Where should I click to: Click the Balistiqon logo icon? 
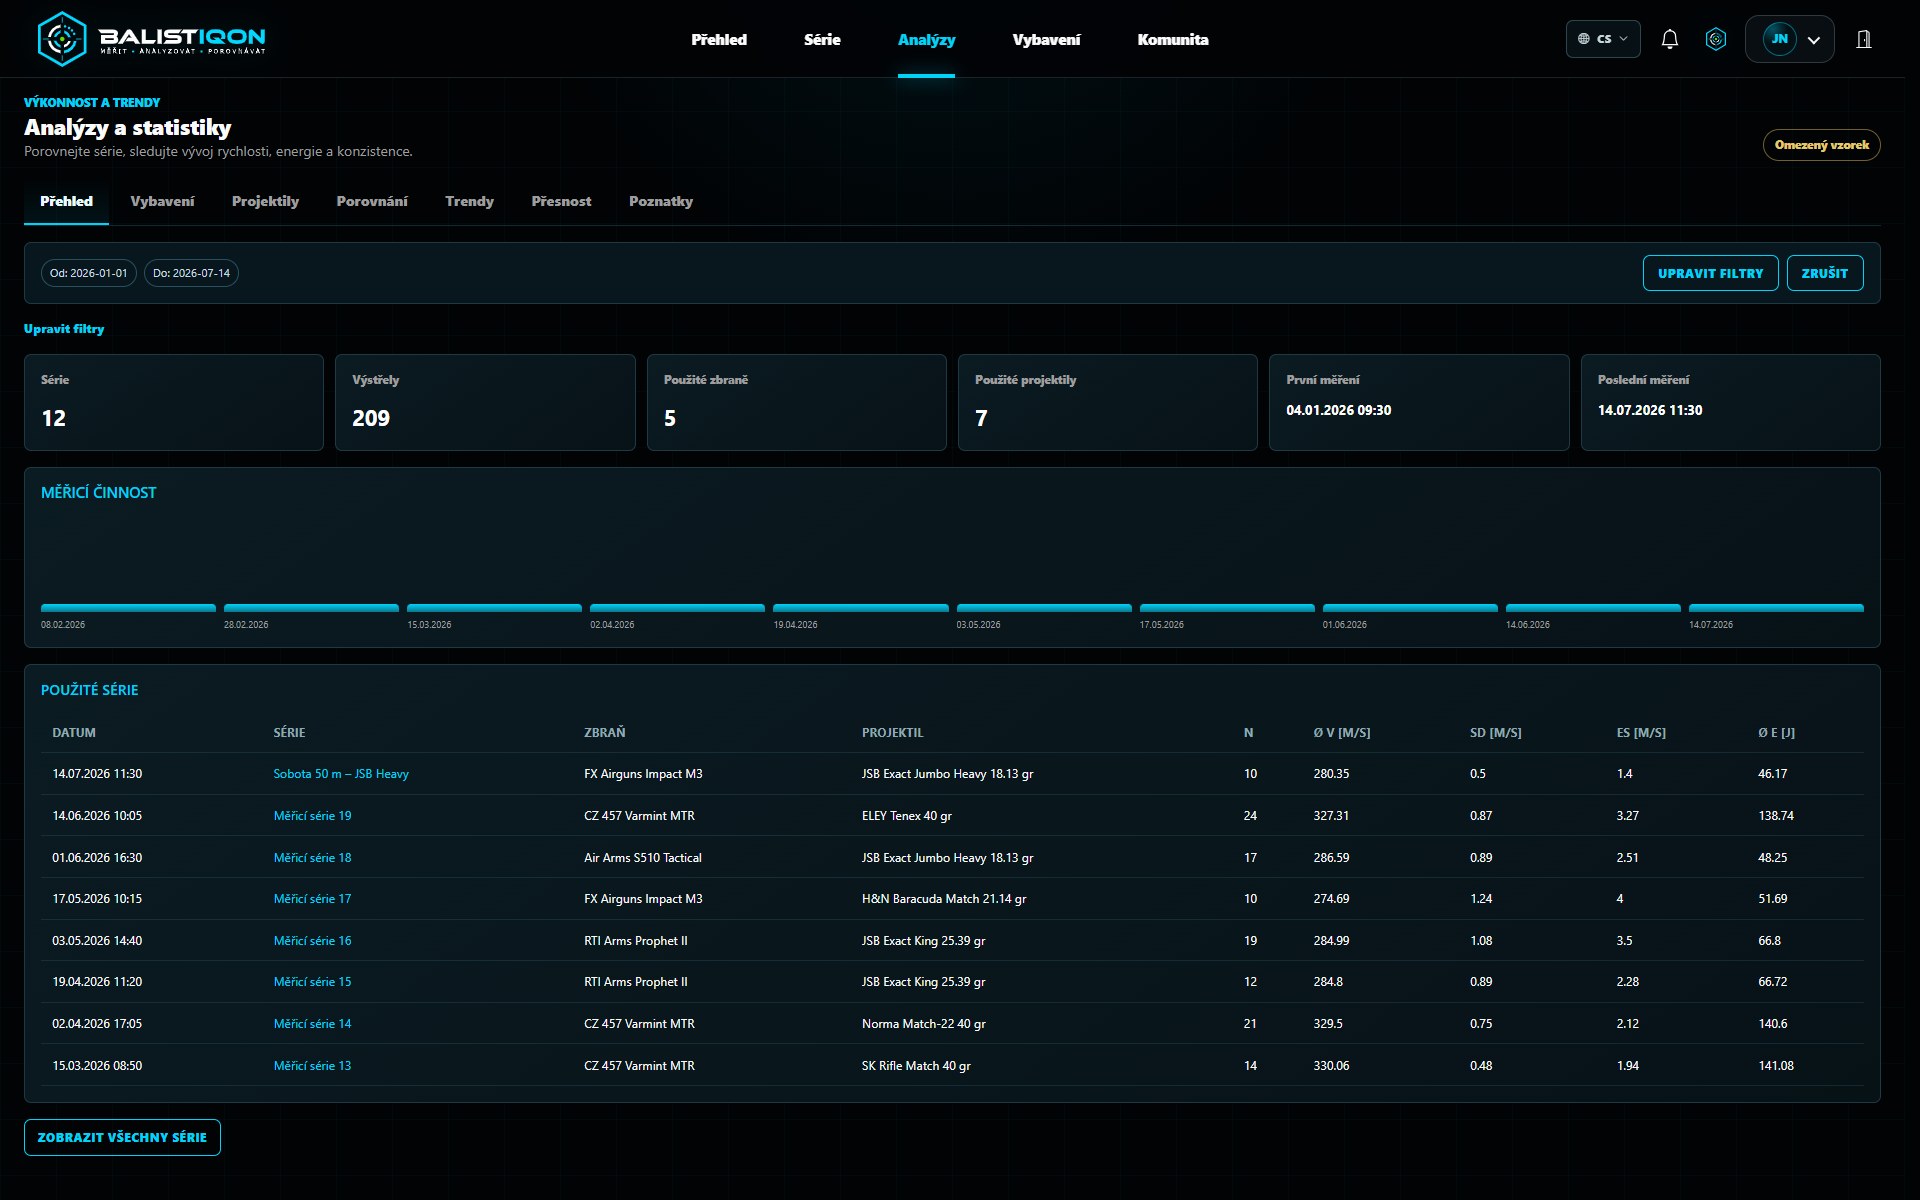click(x=62, y=39)
